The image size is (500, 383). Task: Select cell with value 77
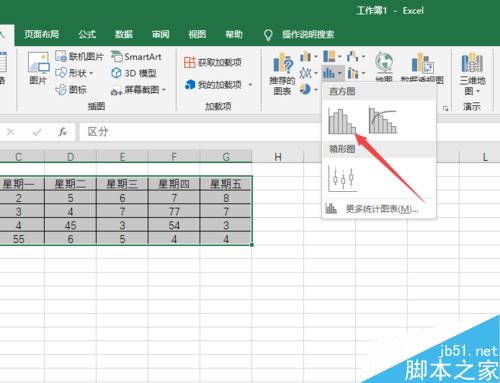pyautogui.click(x=174, y=211)
